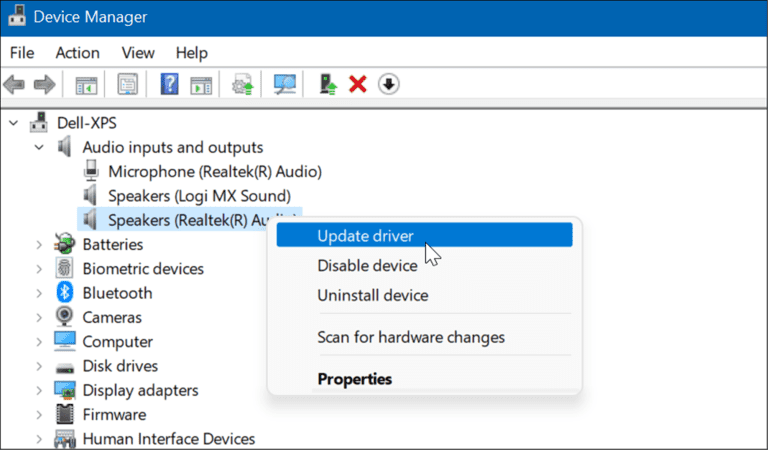This screenshot has width=768, height=450.
Task: Collapse the Dell-XPS root node
Action: [x=14, y=123]
